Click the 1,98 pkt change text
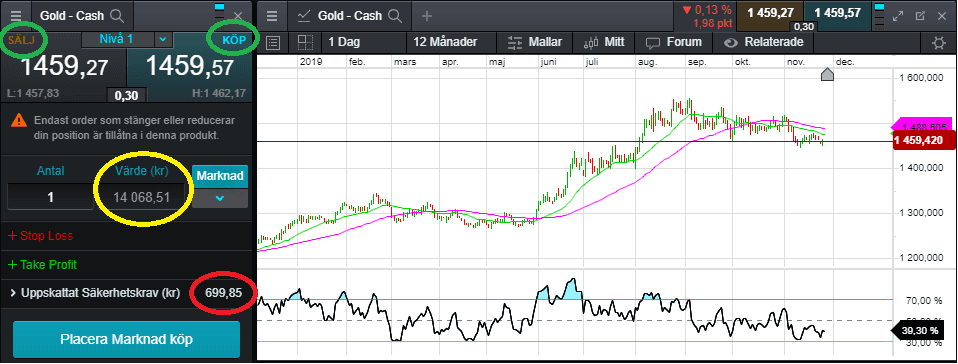 pos(711,23)
